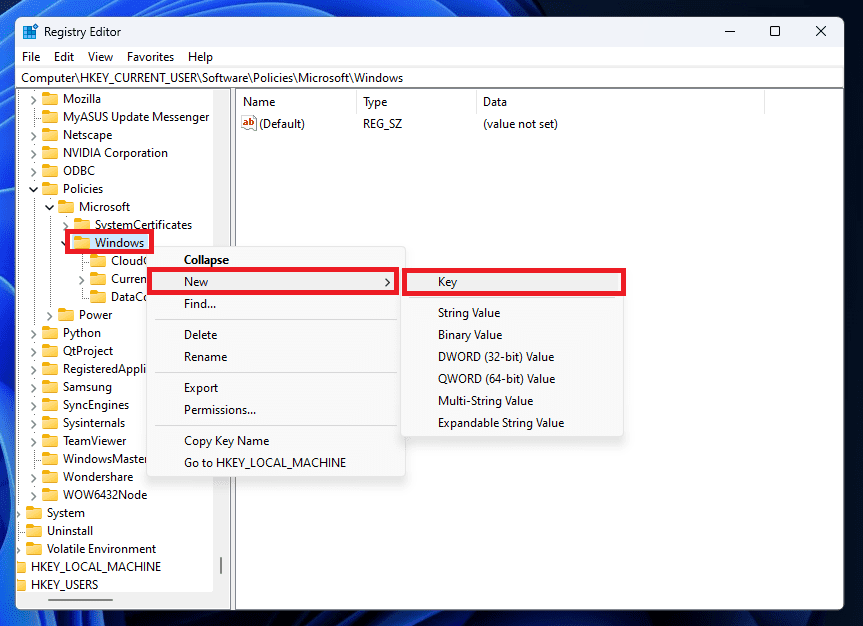Click the Registry Editor app icon in title bar
Image resolution: width=863 pixels, height=626 pixels.
pyautogui.click(x=30, y=31)
